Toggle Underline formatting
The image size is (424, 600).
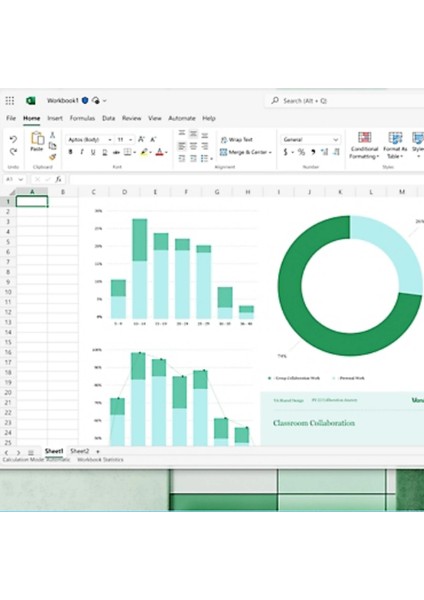(x=93, y=152)
